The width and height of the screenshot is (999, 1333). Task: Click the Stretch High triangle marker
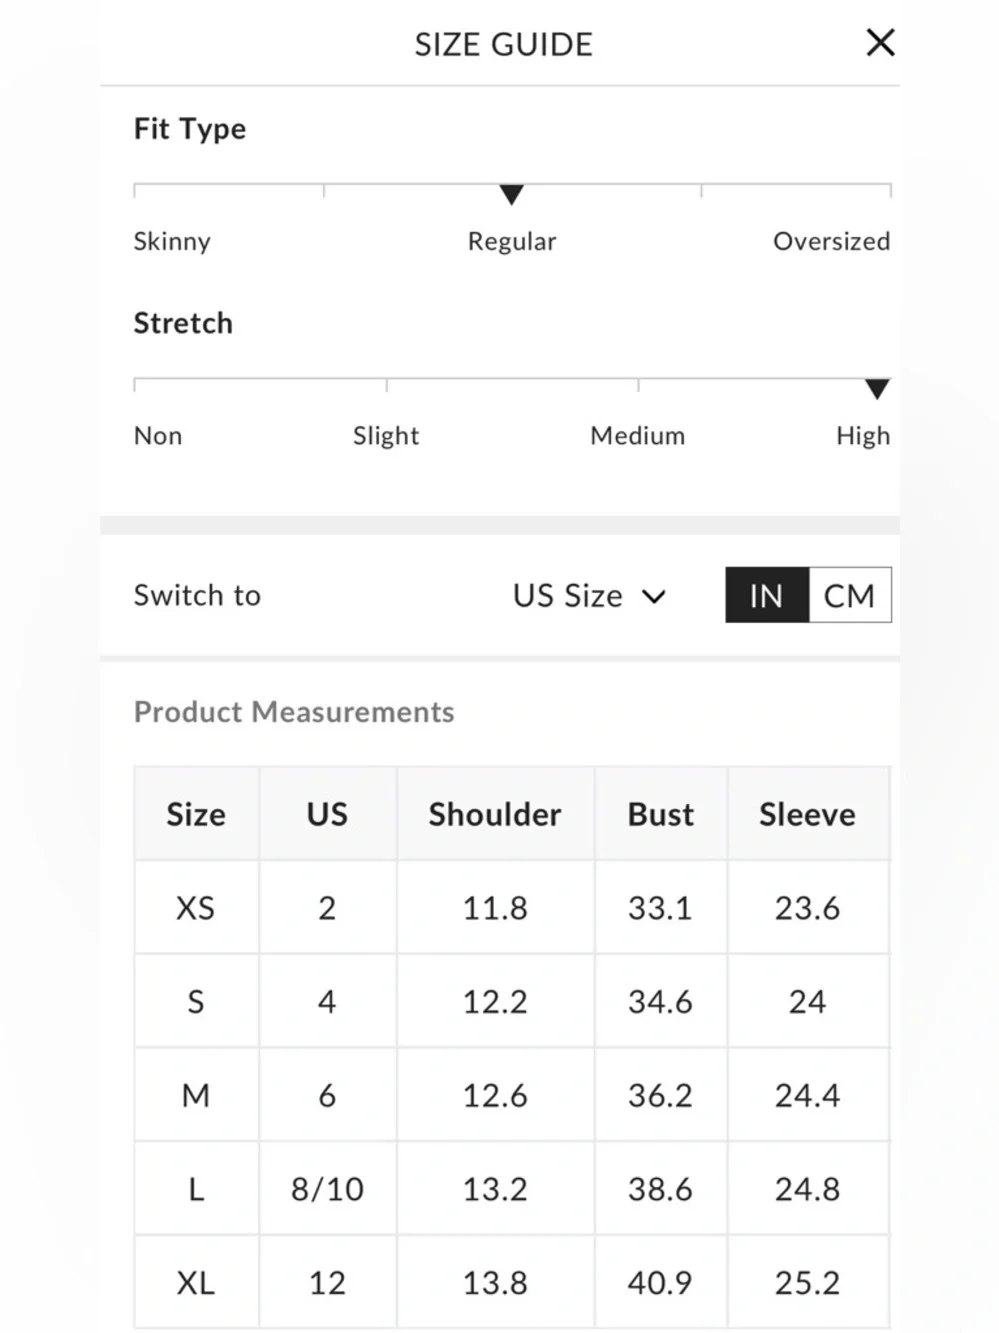coord(877,389)
